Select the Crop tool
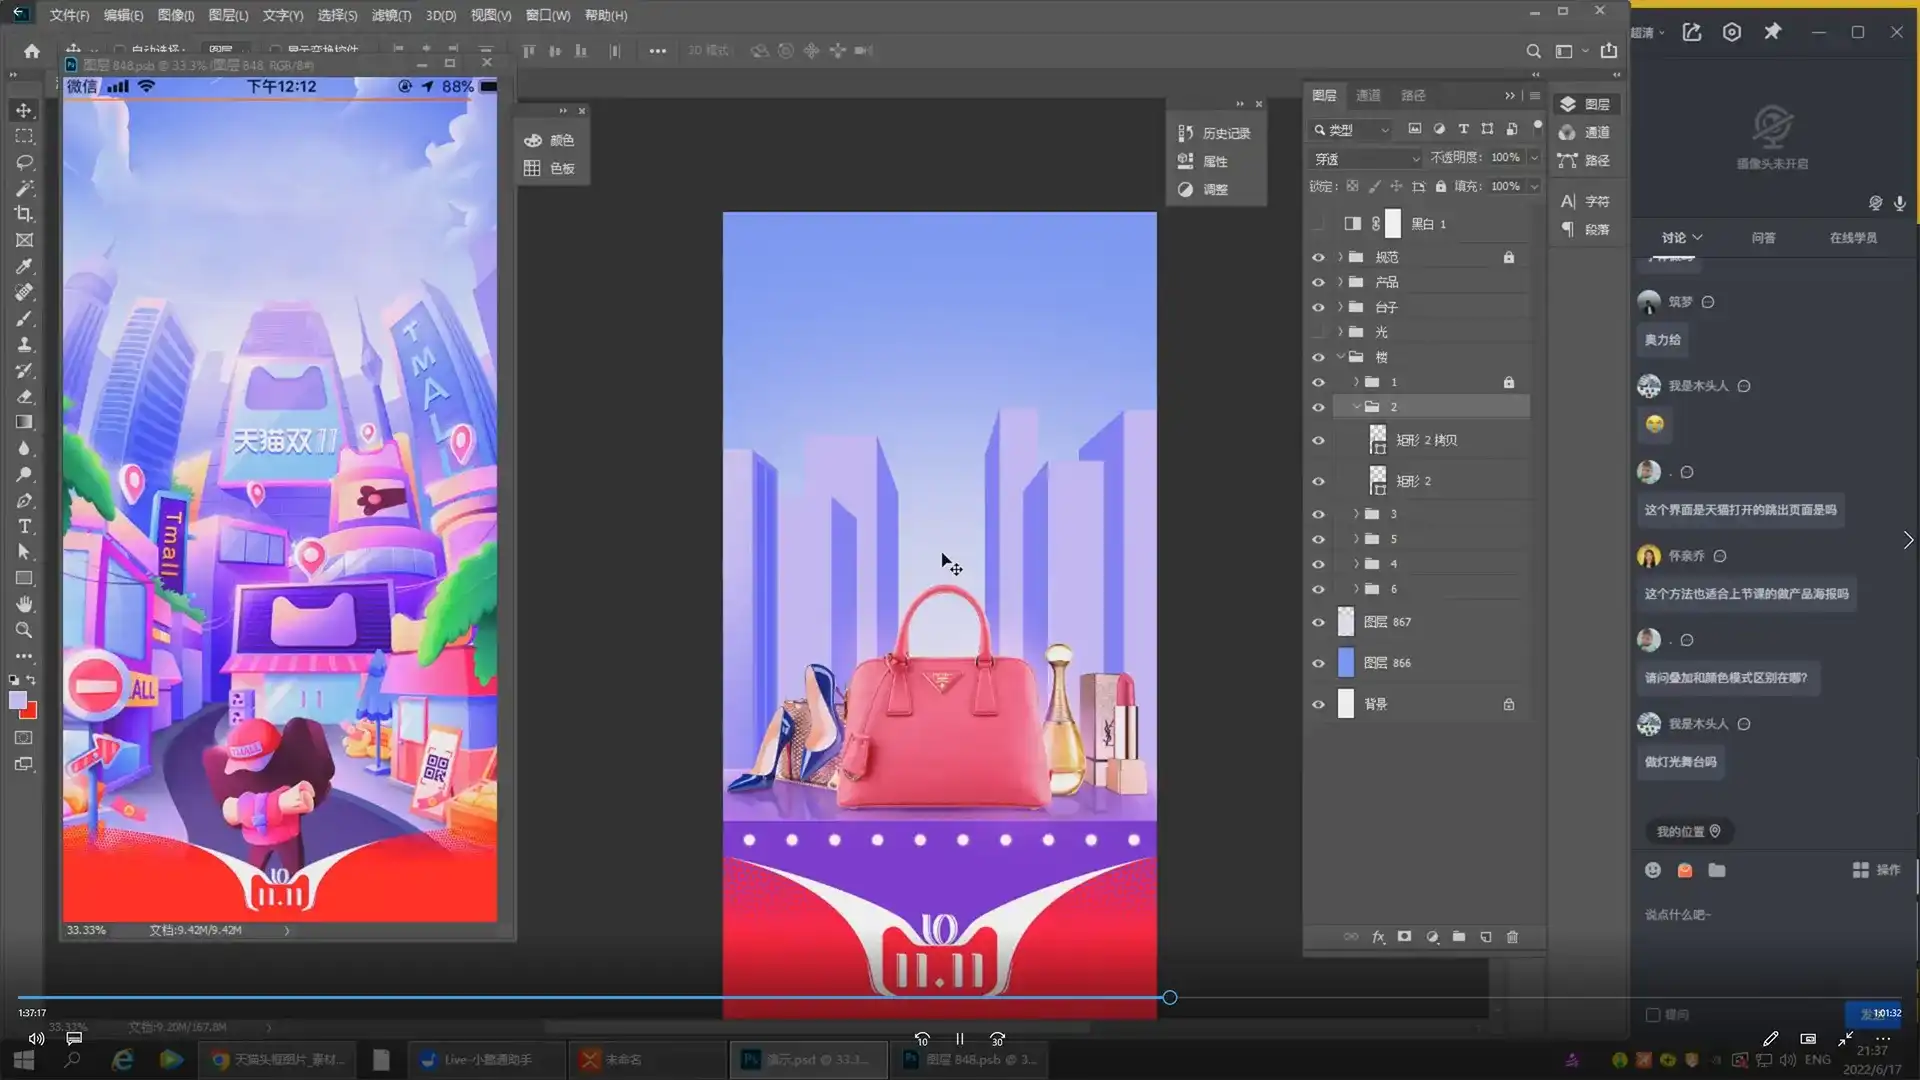The image size is (1920, 1080). click(24, 214)
